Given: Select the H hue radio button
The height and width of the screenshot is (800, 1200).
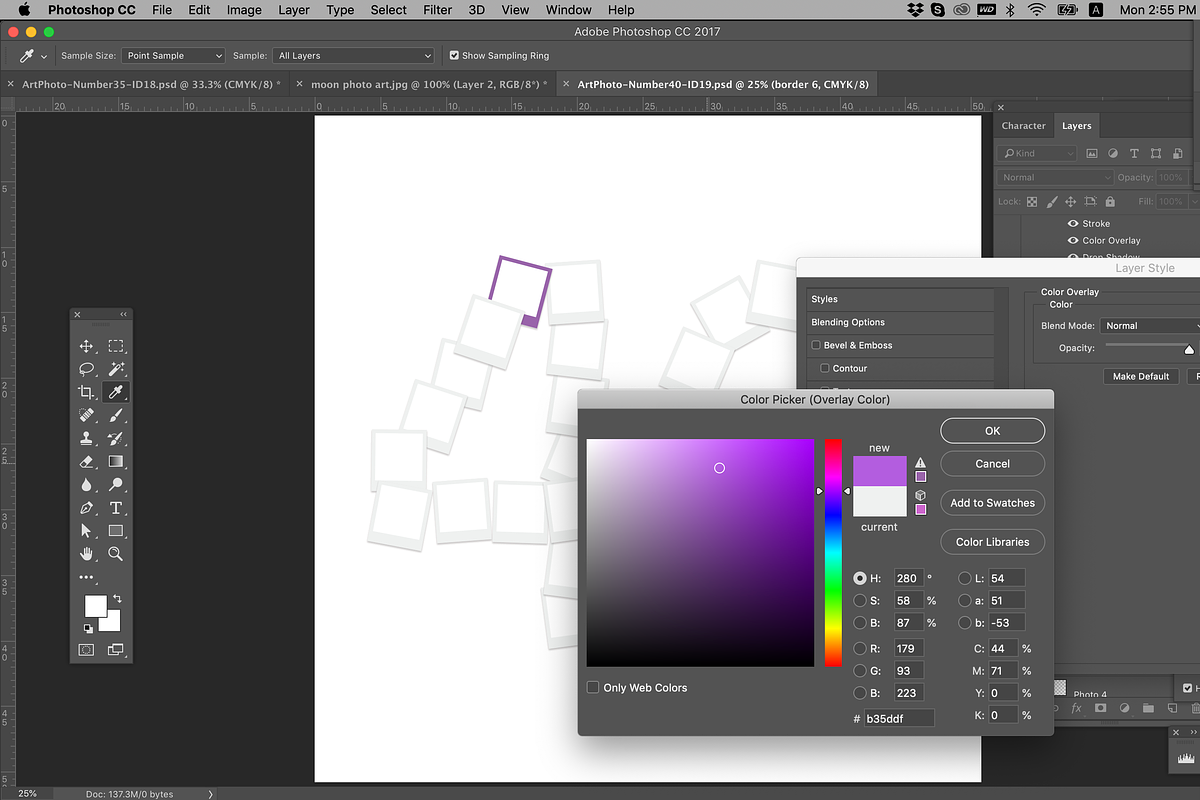Looking at the screenshot, I should point(860,578).
